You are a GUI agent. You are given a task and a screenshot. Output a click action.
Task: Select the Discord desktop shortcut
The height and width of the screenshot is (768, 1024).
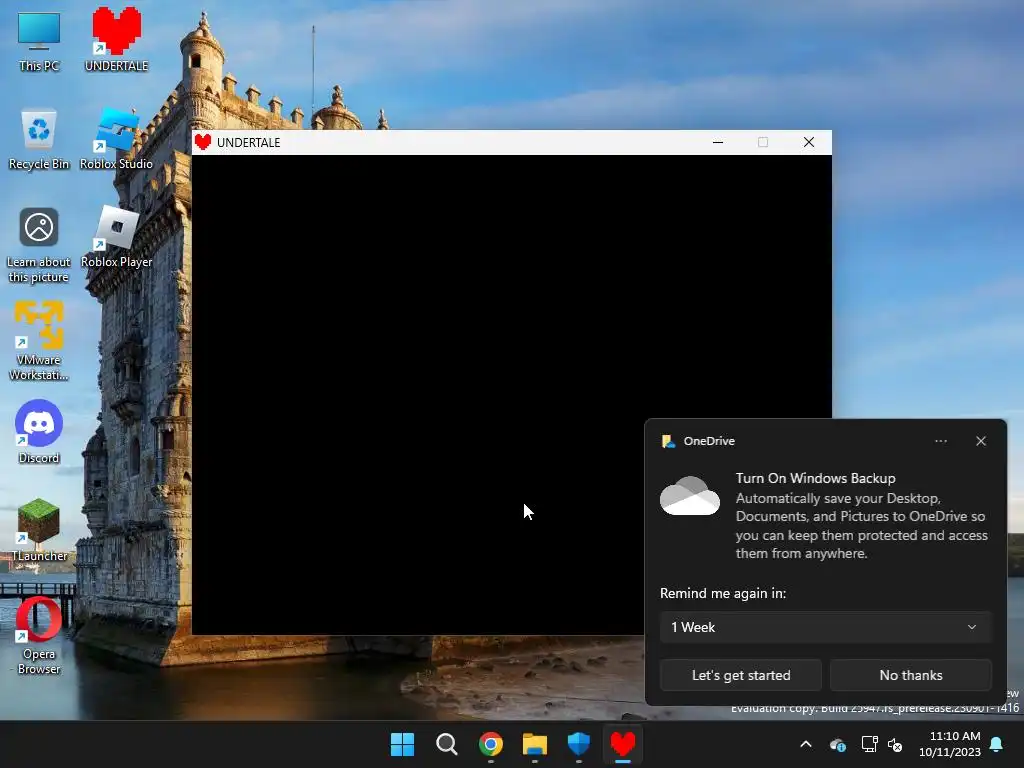[x=39, y=432]
